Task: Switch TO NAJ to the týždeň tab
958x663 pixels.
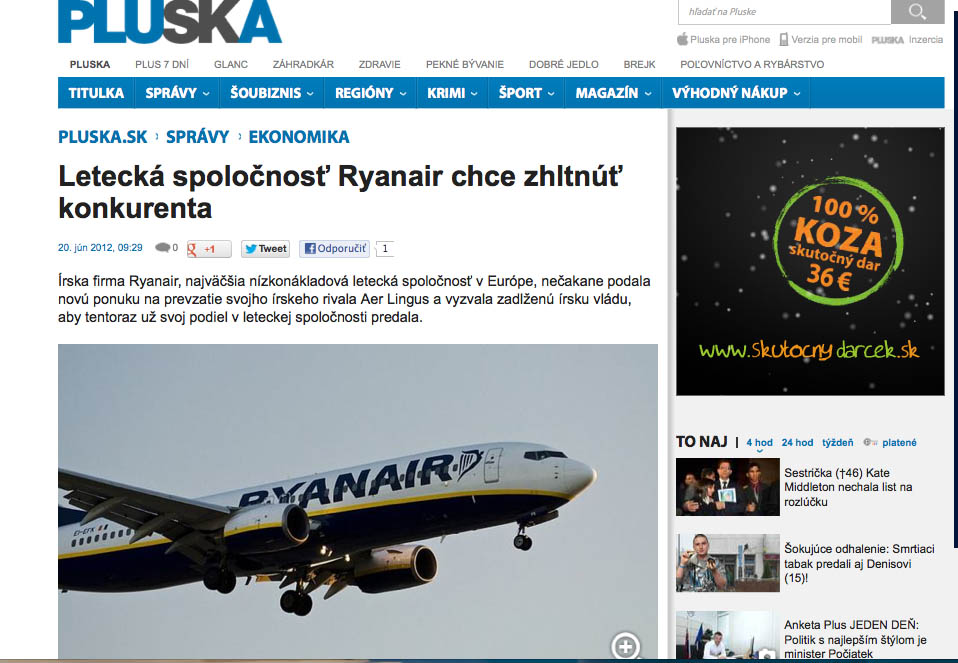Action: pyautogui.click(x=837, y=442)
